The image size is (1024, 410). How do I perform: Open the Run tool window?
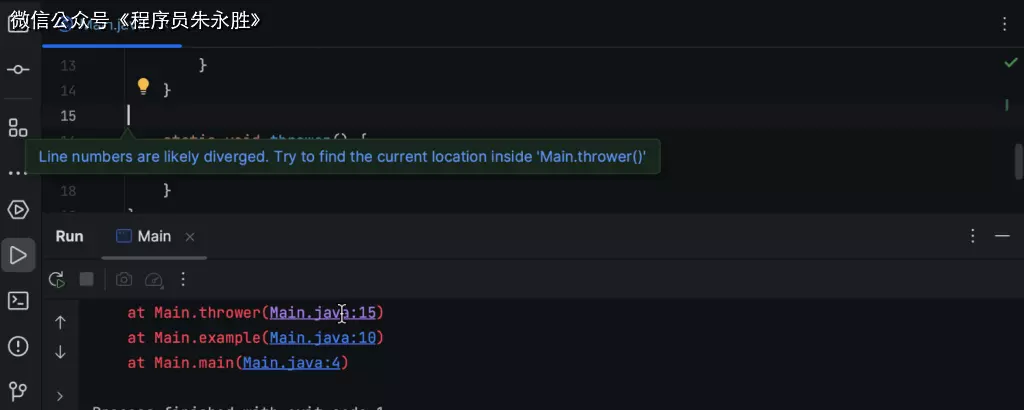click(18, 255)
